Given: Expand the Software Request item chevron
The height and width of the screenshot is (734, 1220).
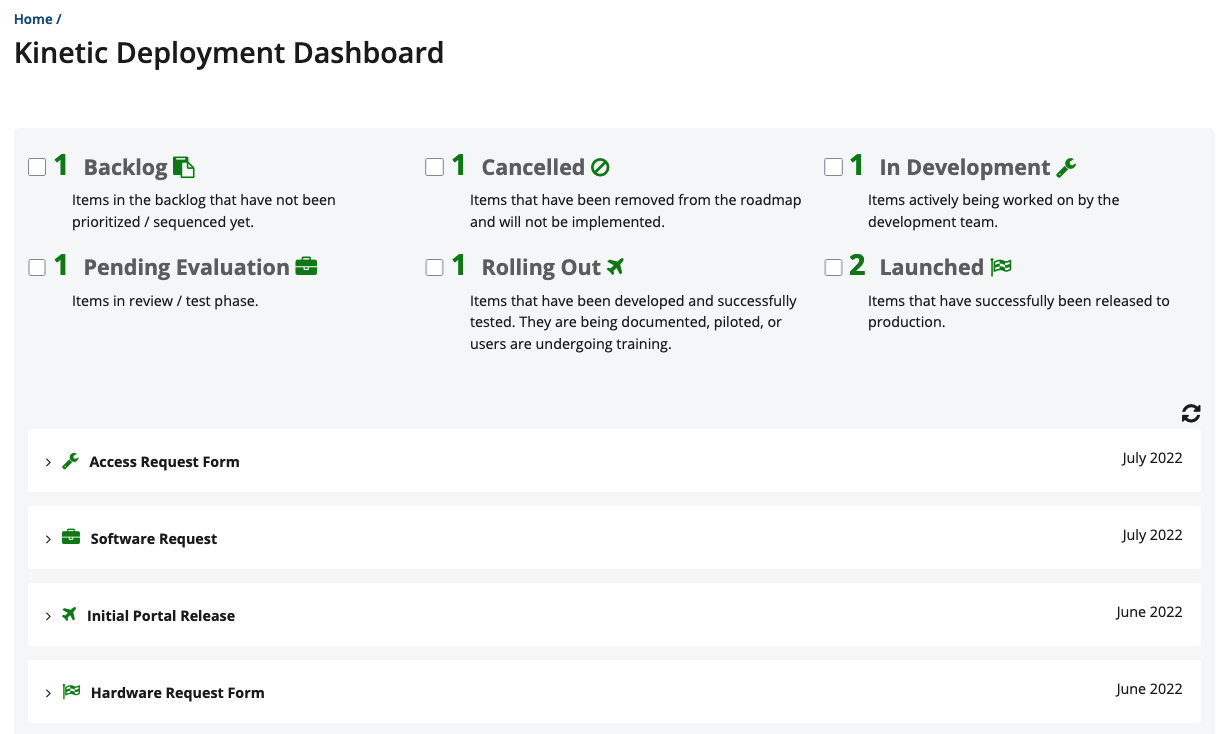Looking at the screenshot, I should [48, 539].
